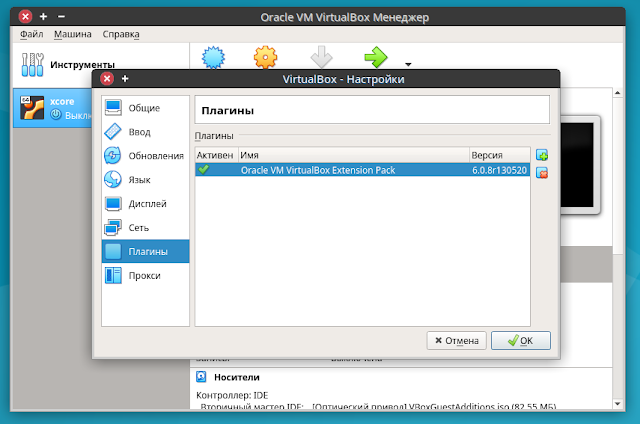This screenshot has height=424, width=640.
Task: Add a new plugin package
Action: tap(542, 155)
